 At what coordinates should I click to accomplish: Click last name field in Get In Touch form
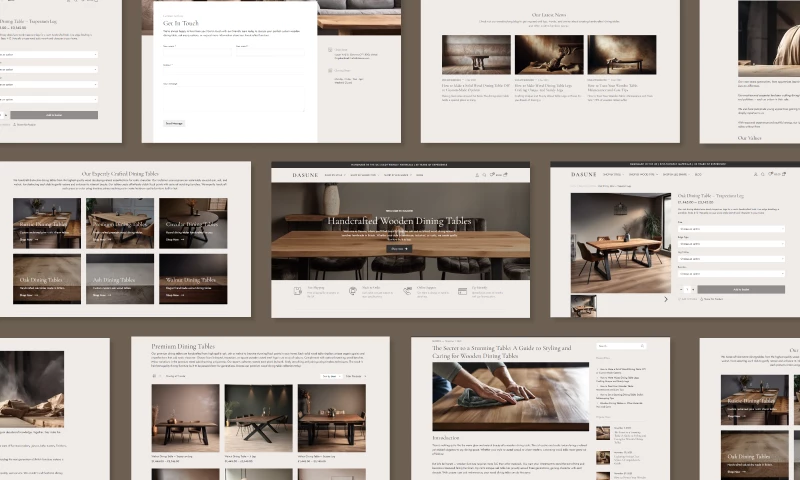270,52
